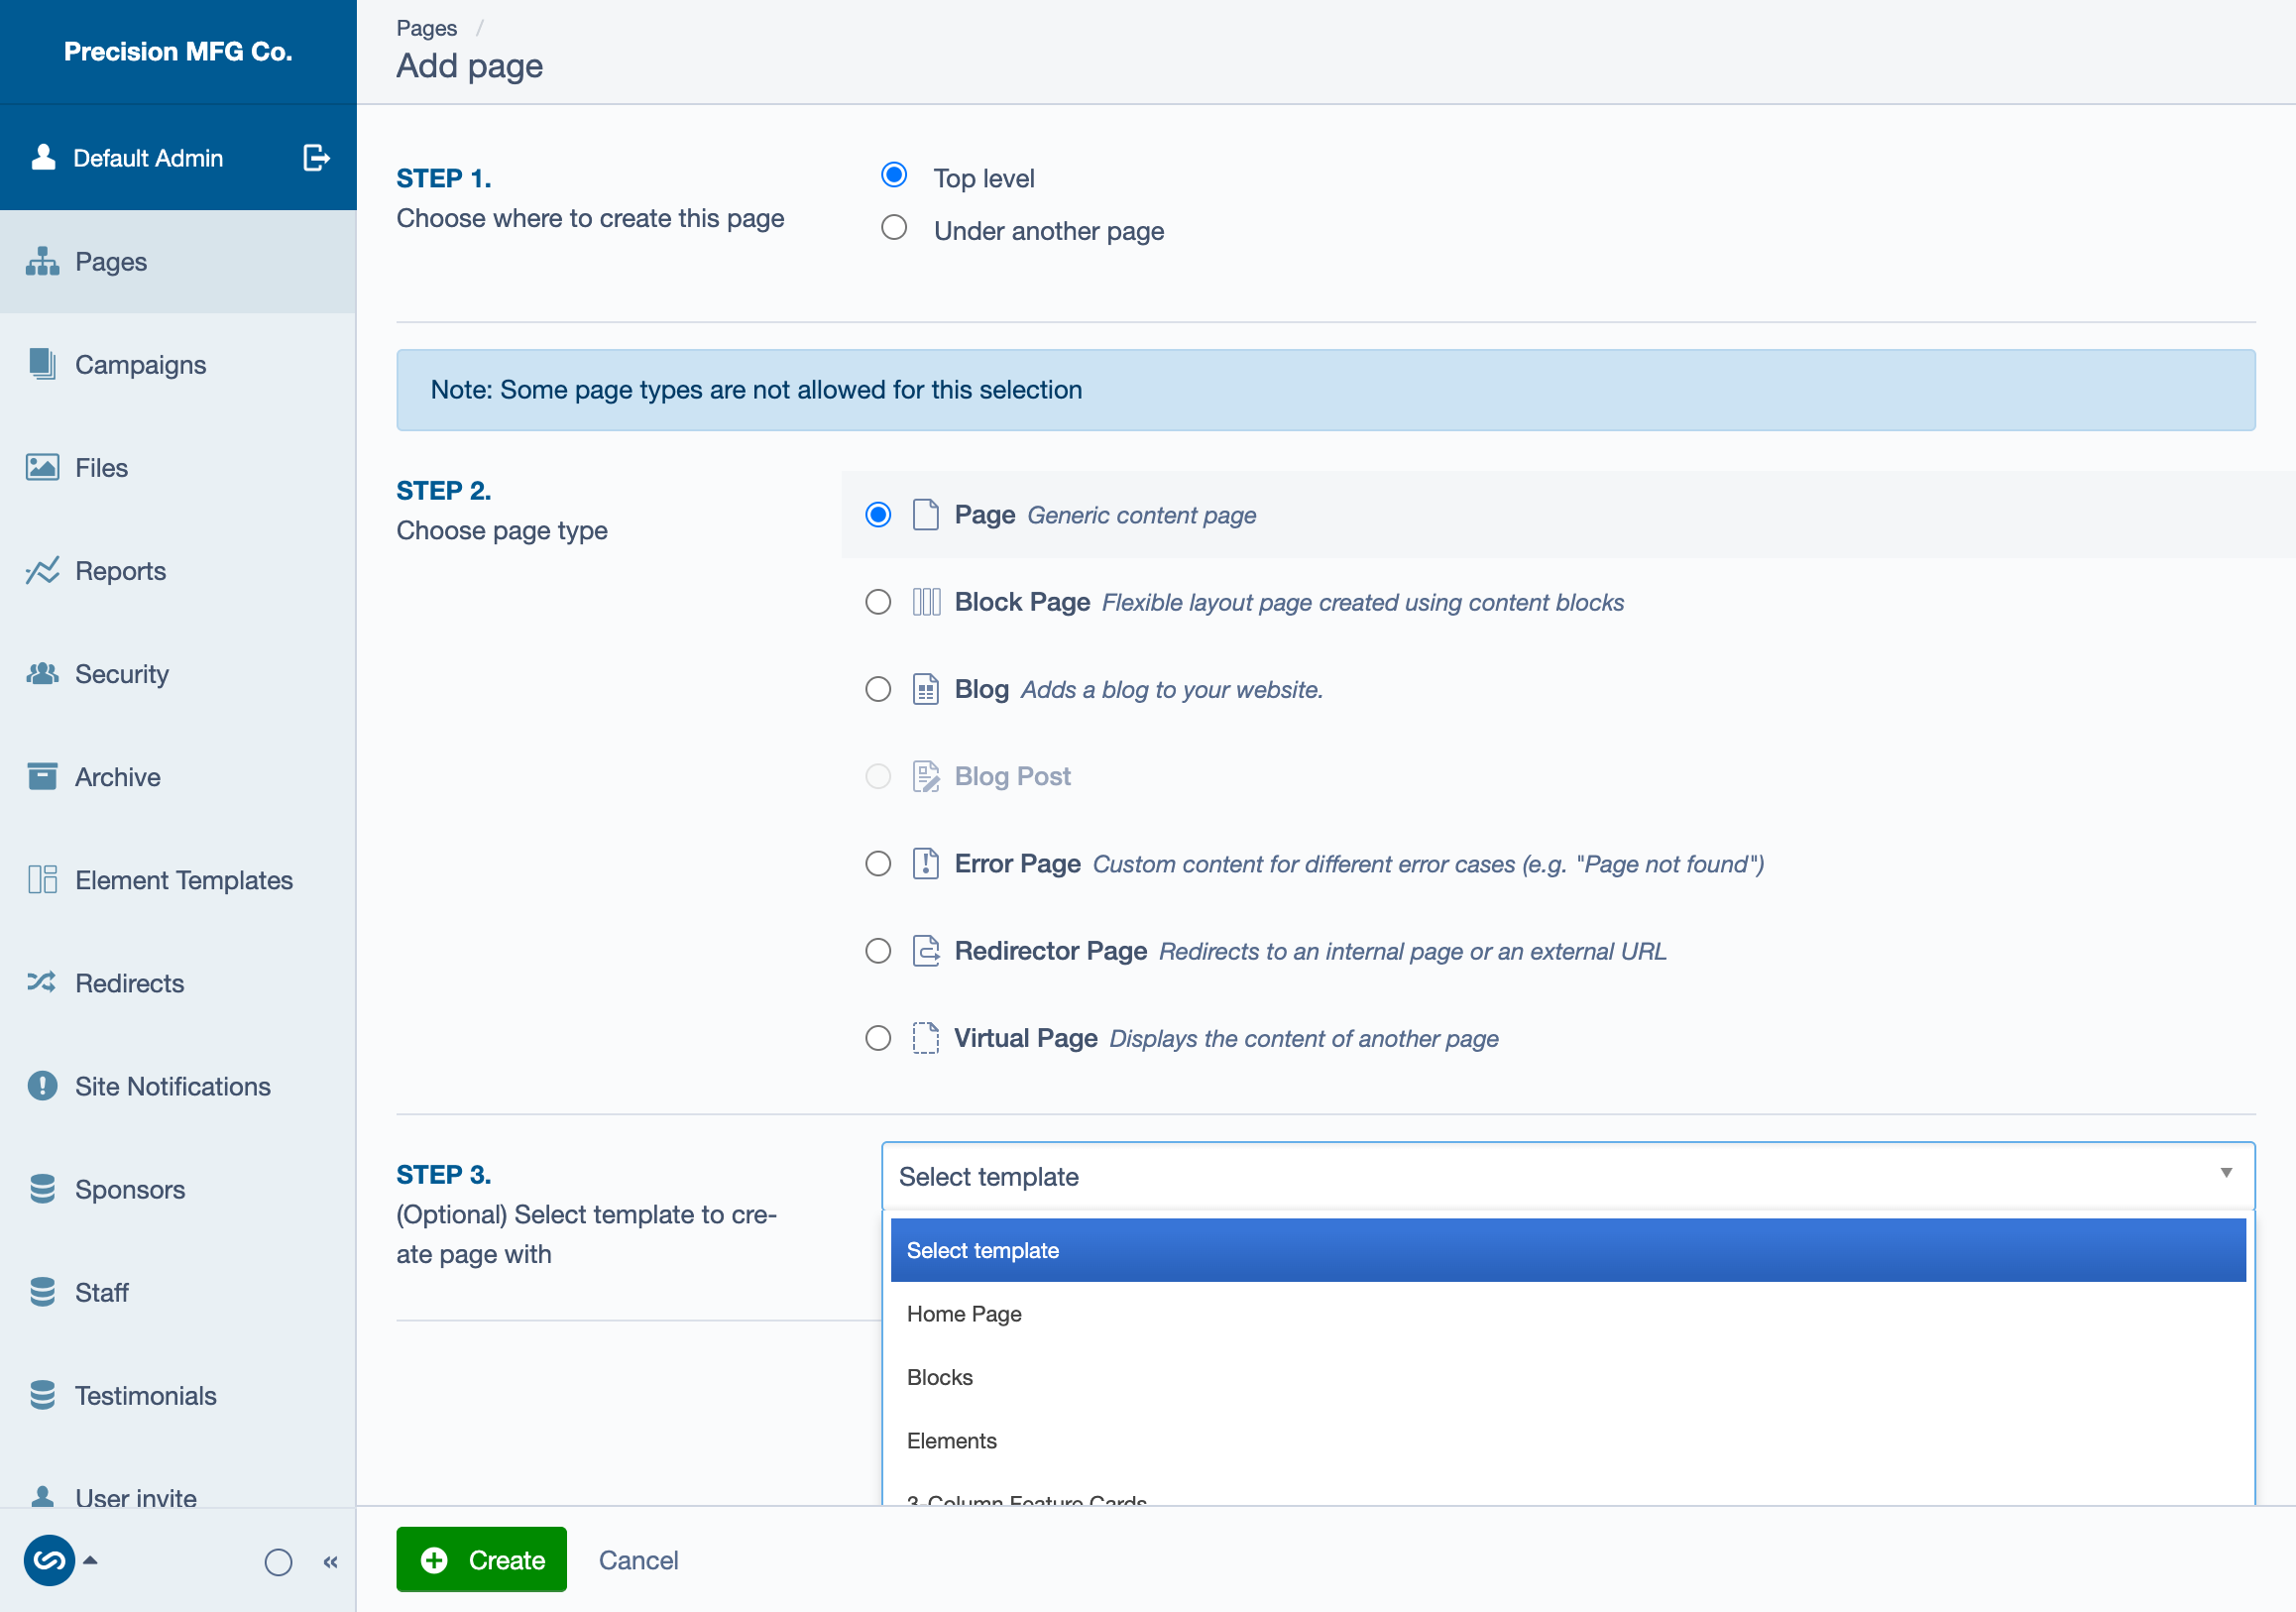Click the log out icon beside Default Admin

coord(316,158)
